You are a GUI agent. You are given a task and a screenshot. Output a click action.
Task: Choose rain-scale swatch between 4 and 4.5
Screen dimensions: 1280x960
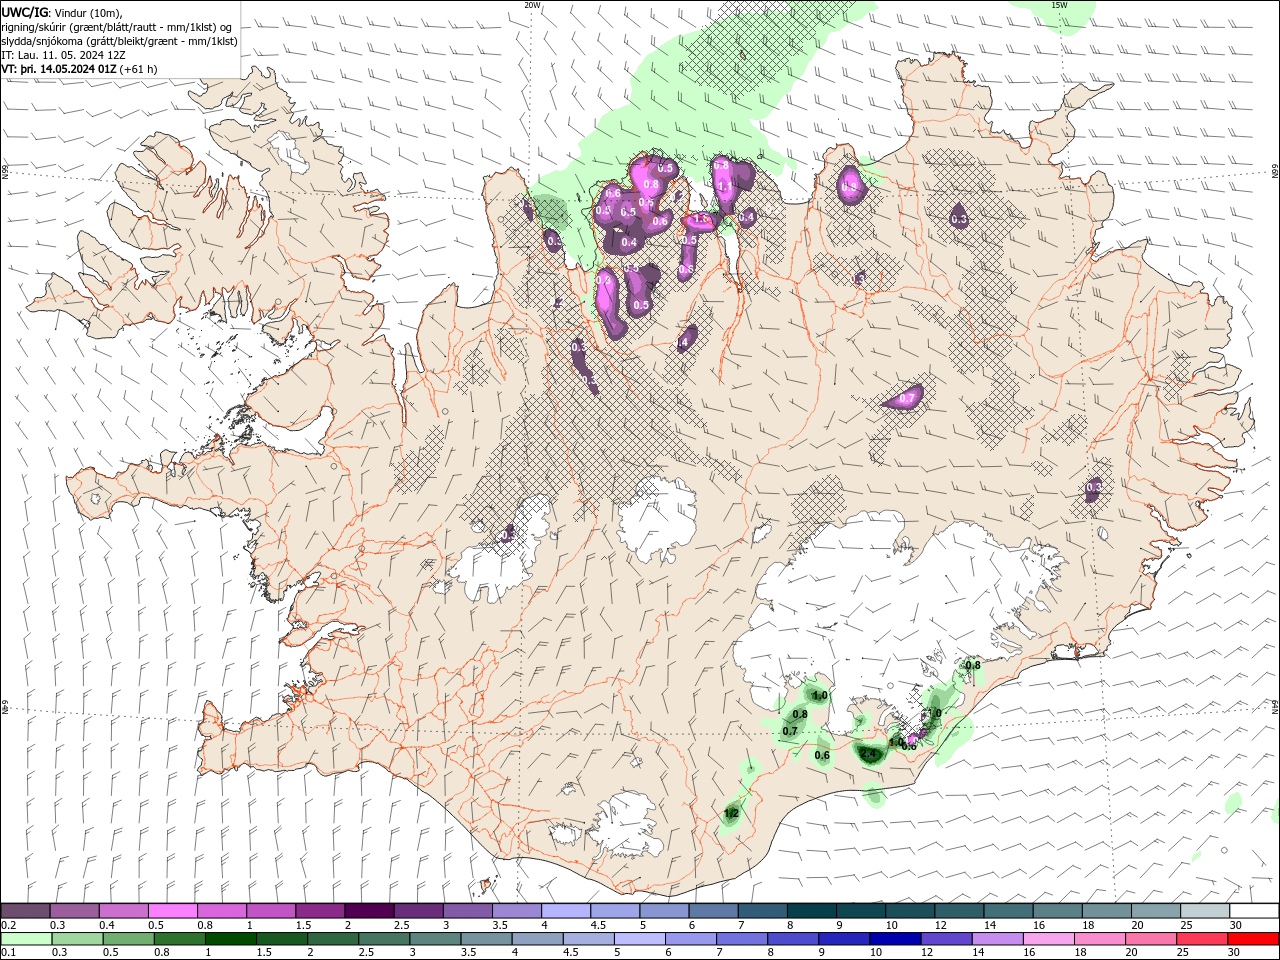537,939
